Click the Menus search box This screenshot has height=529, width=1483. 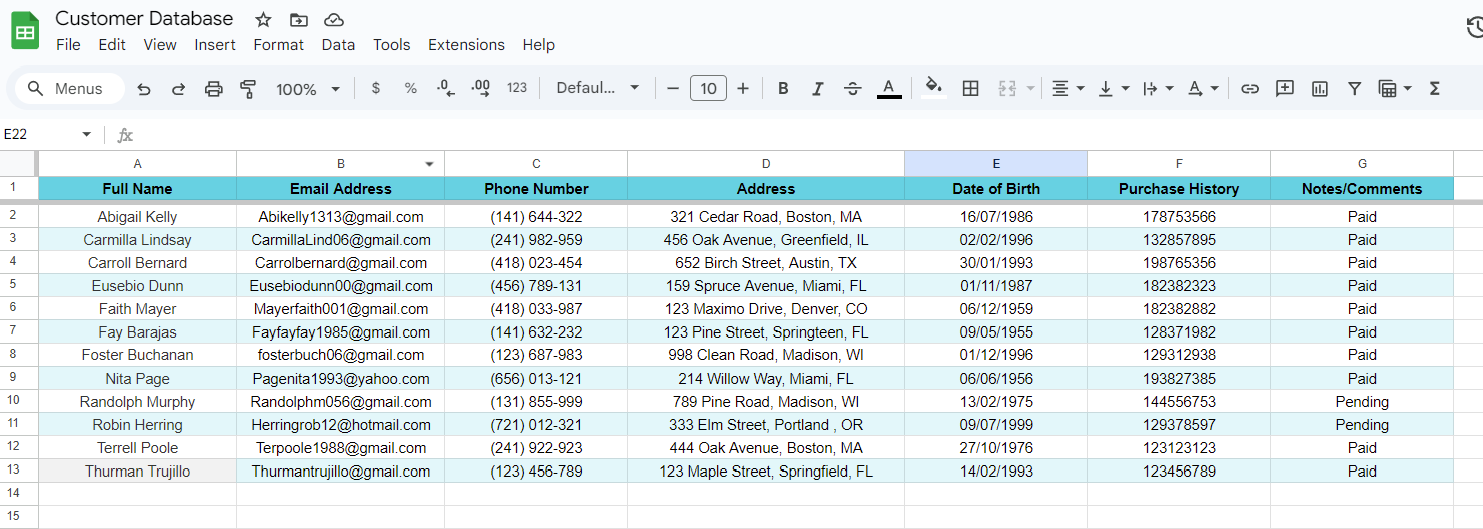pos(70,89)
